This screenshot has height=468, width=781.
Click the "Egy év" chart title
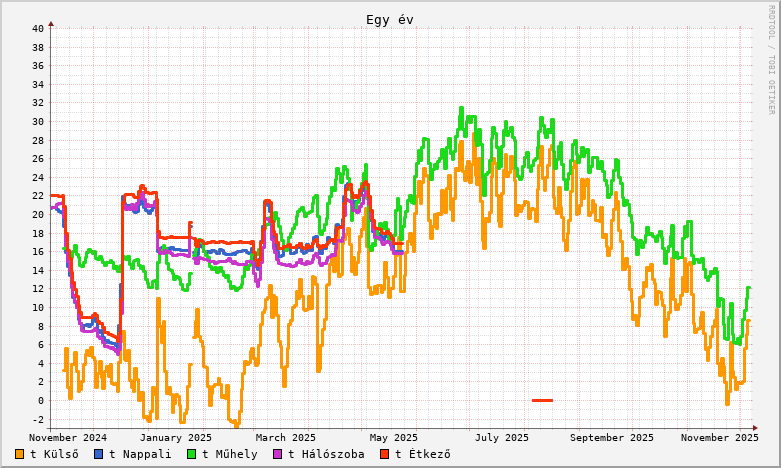click(389, 20)
